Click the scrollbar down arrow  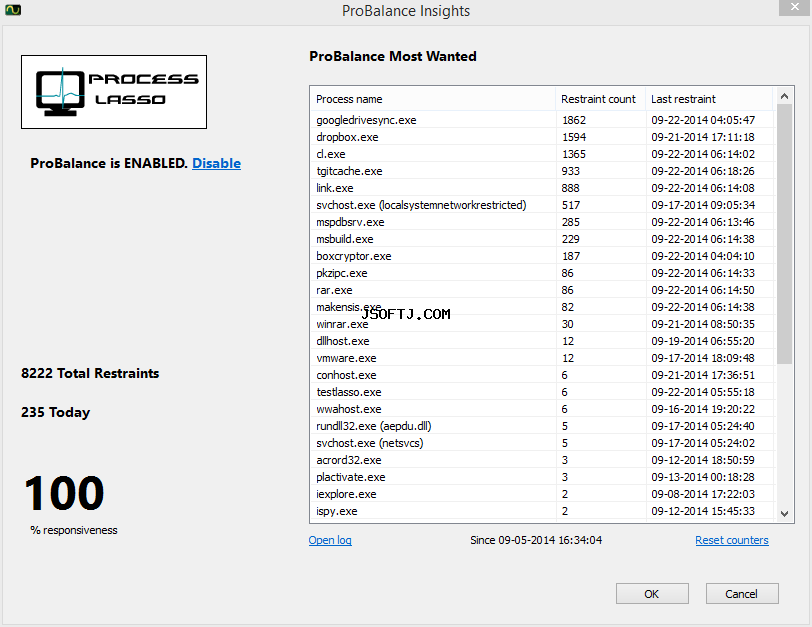pyautogui.click(x=784, y=514)
